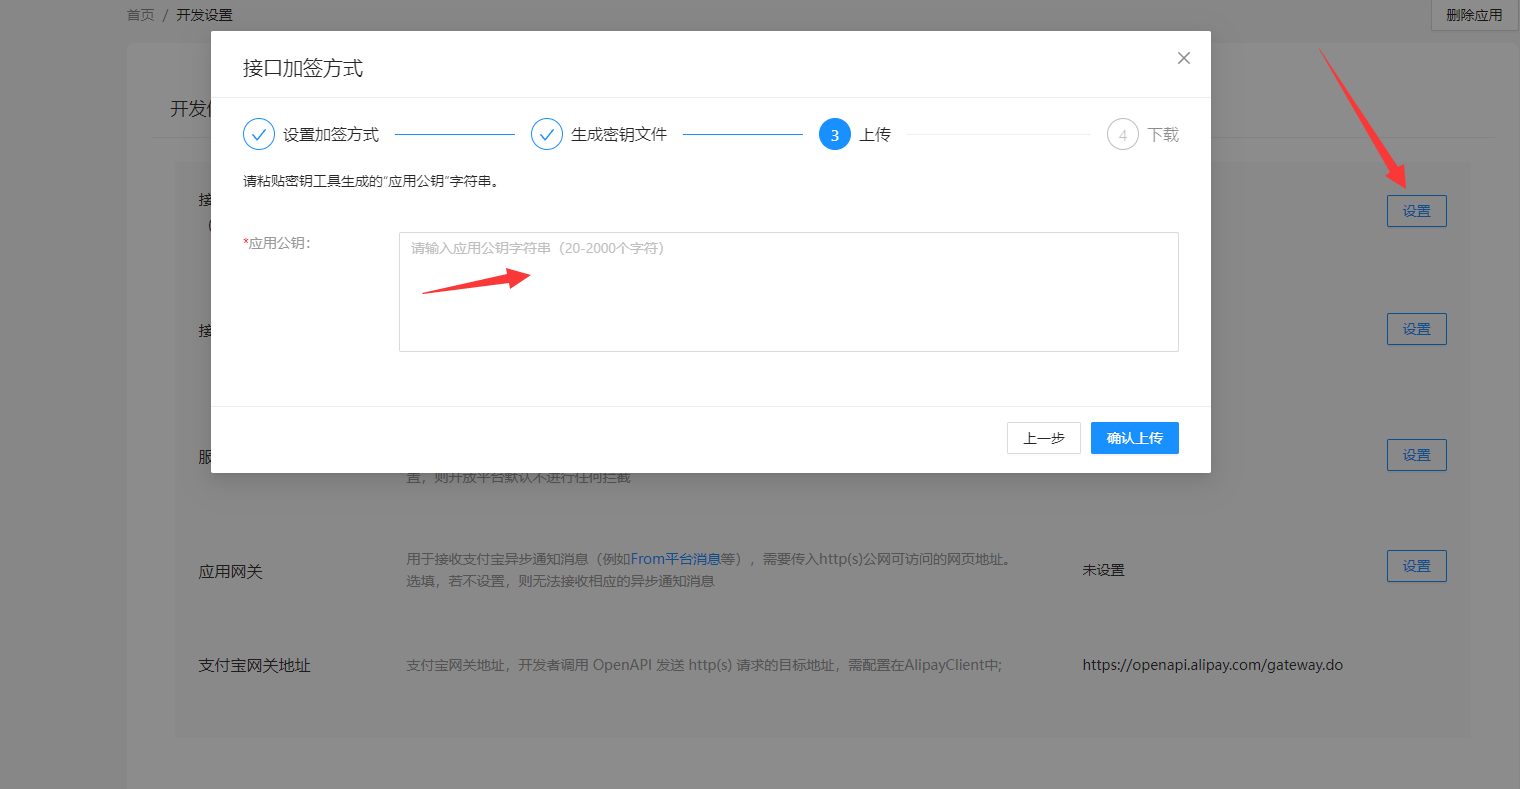
Task: Close the 接口加签方式 dialog
Action: pyautogui.click(x=1183, y=58)
